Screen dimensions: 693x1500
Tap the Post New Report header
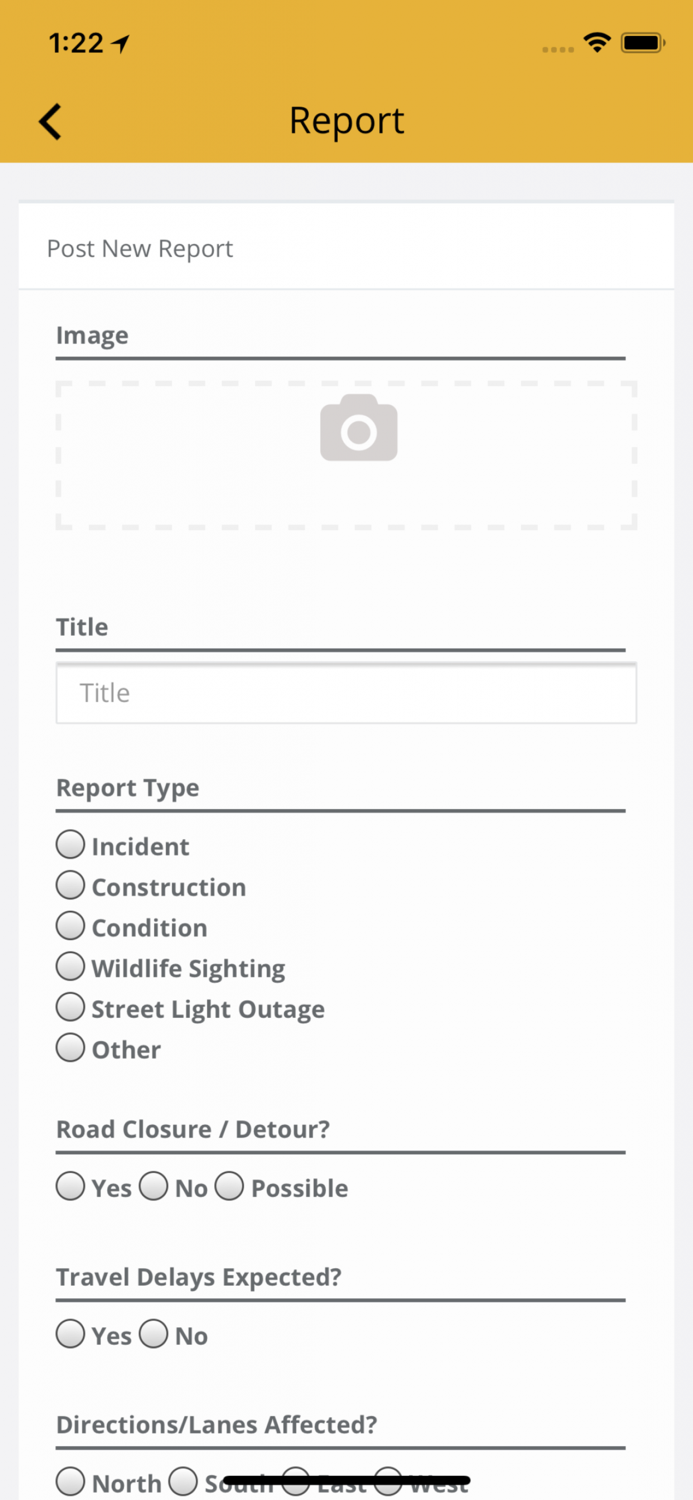(140, 249)
